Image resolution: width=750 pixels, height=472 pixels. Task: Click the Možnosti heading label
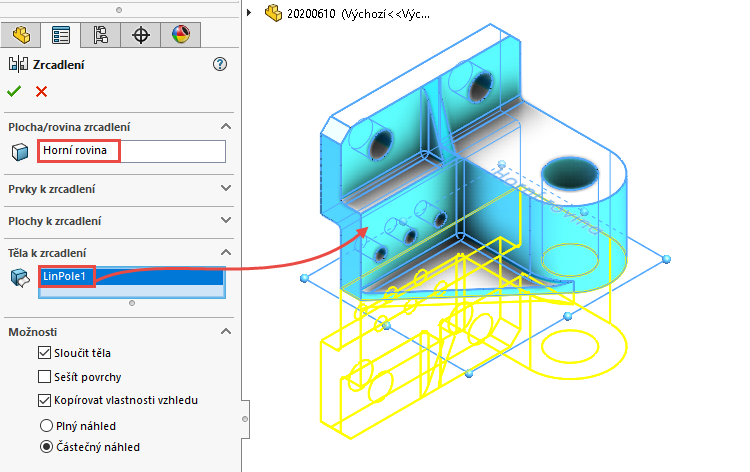(x=33, y=332)
